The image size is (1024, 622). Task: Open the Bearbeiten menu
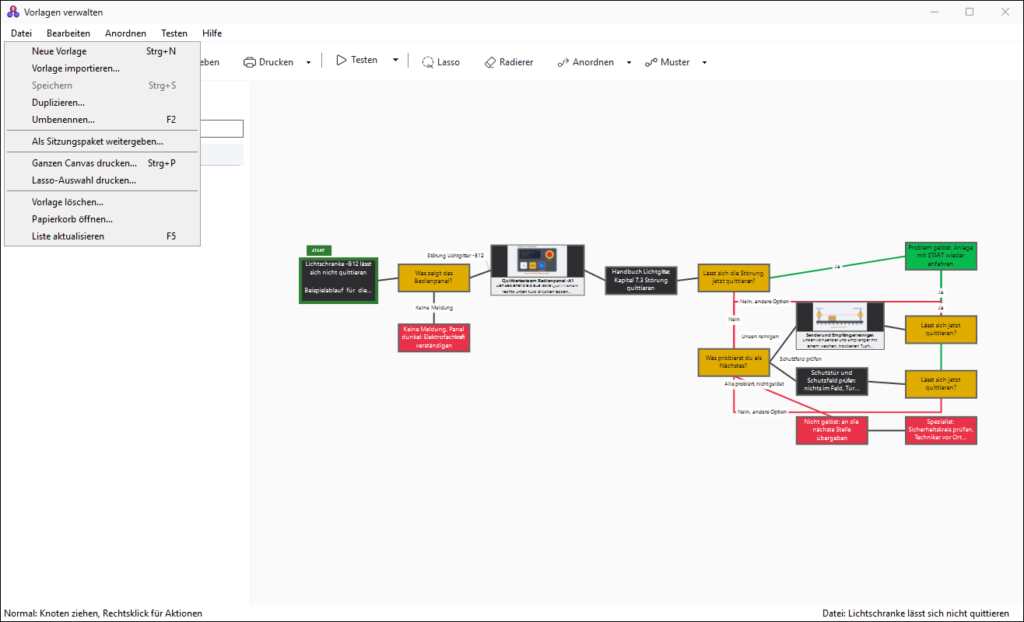pyautogui.click(x=68, y=33)
